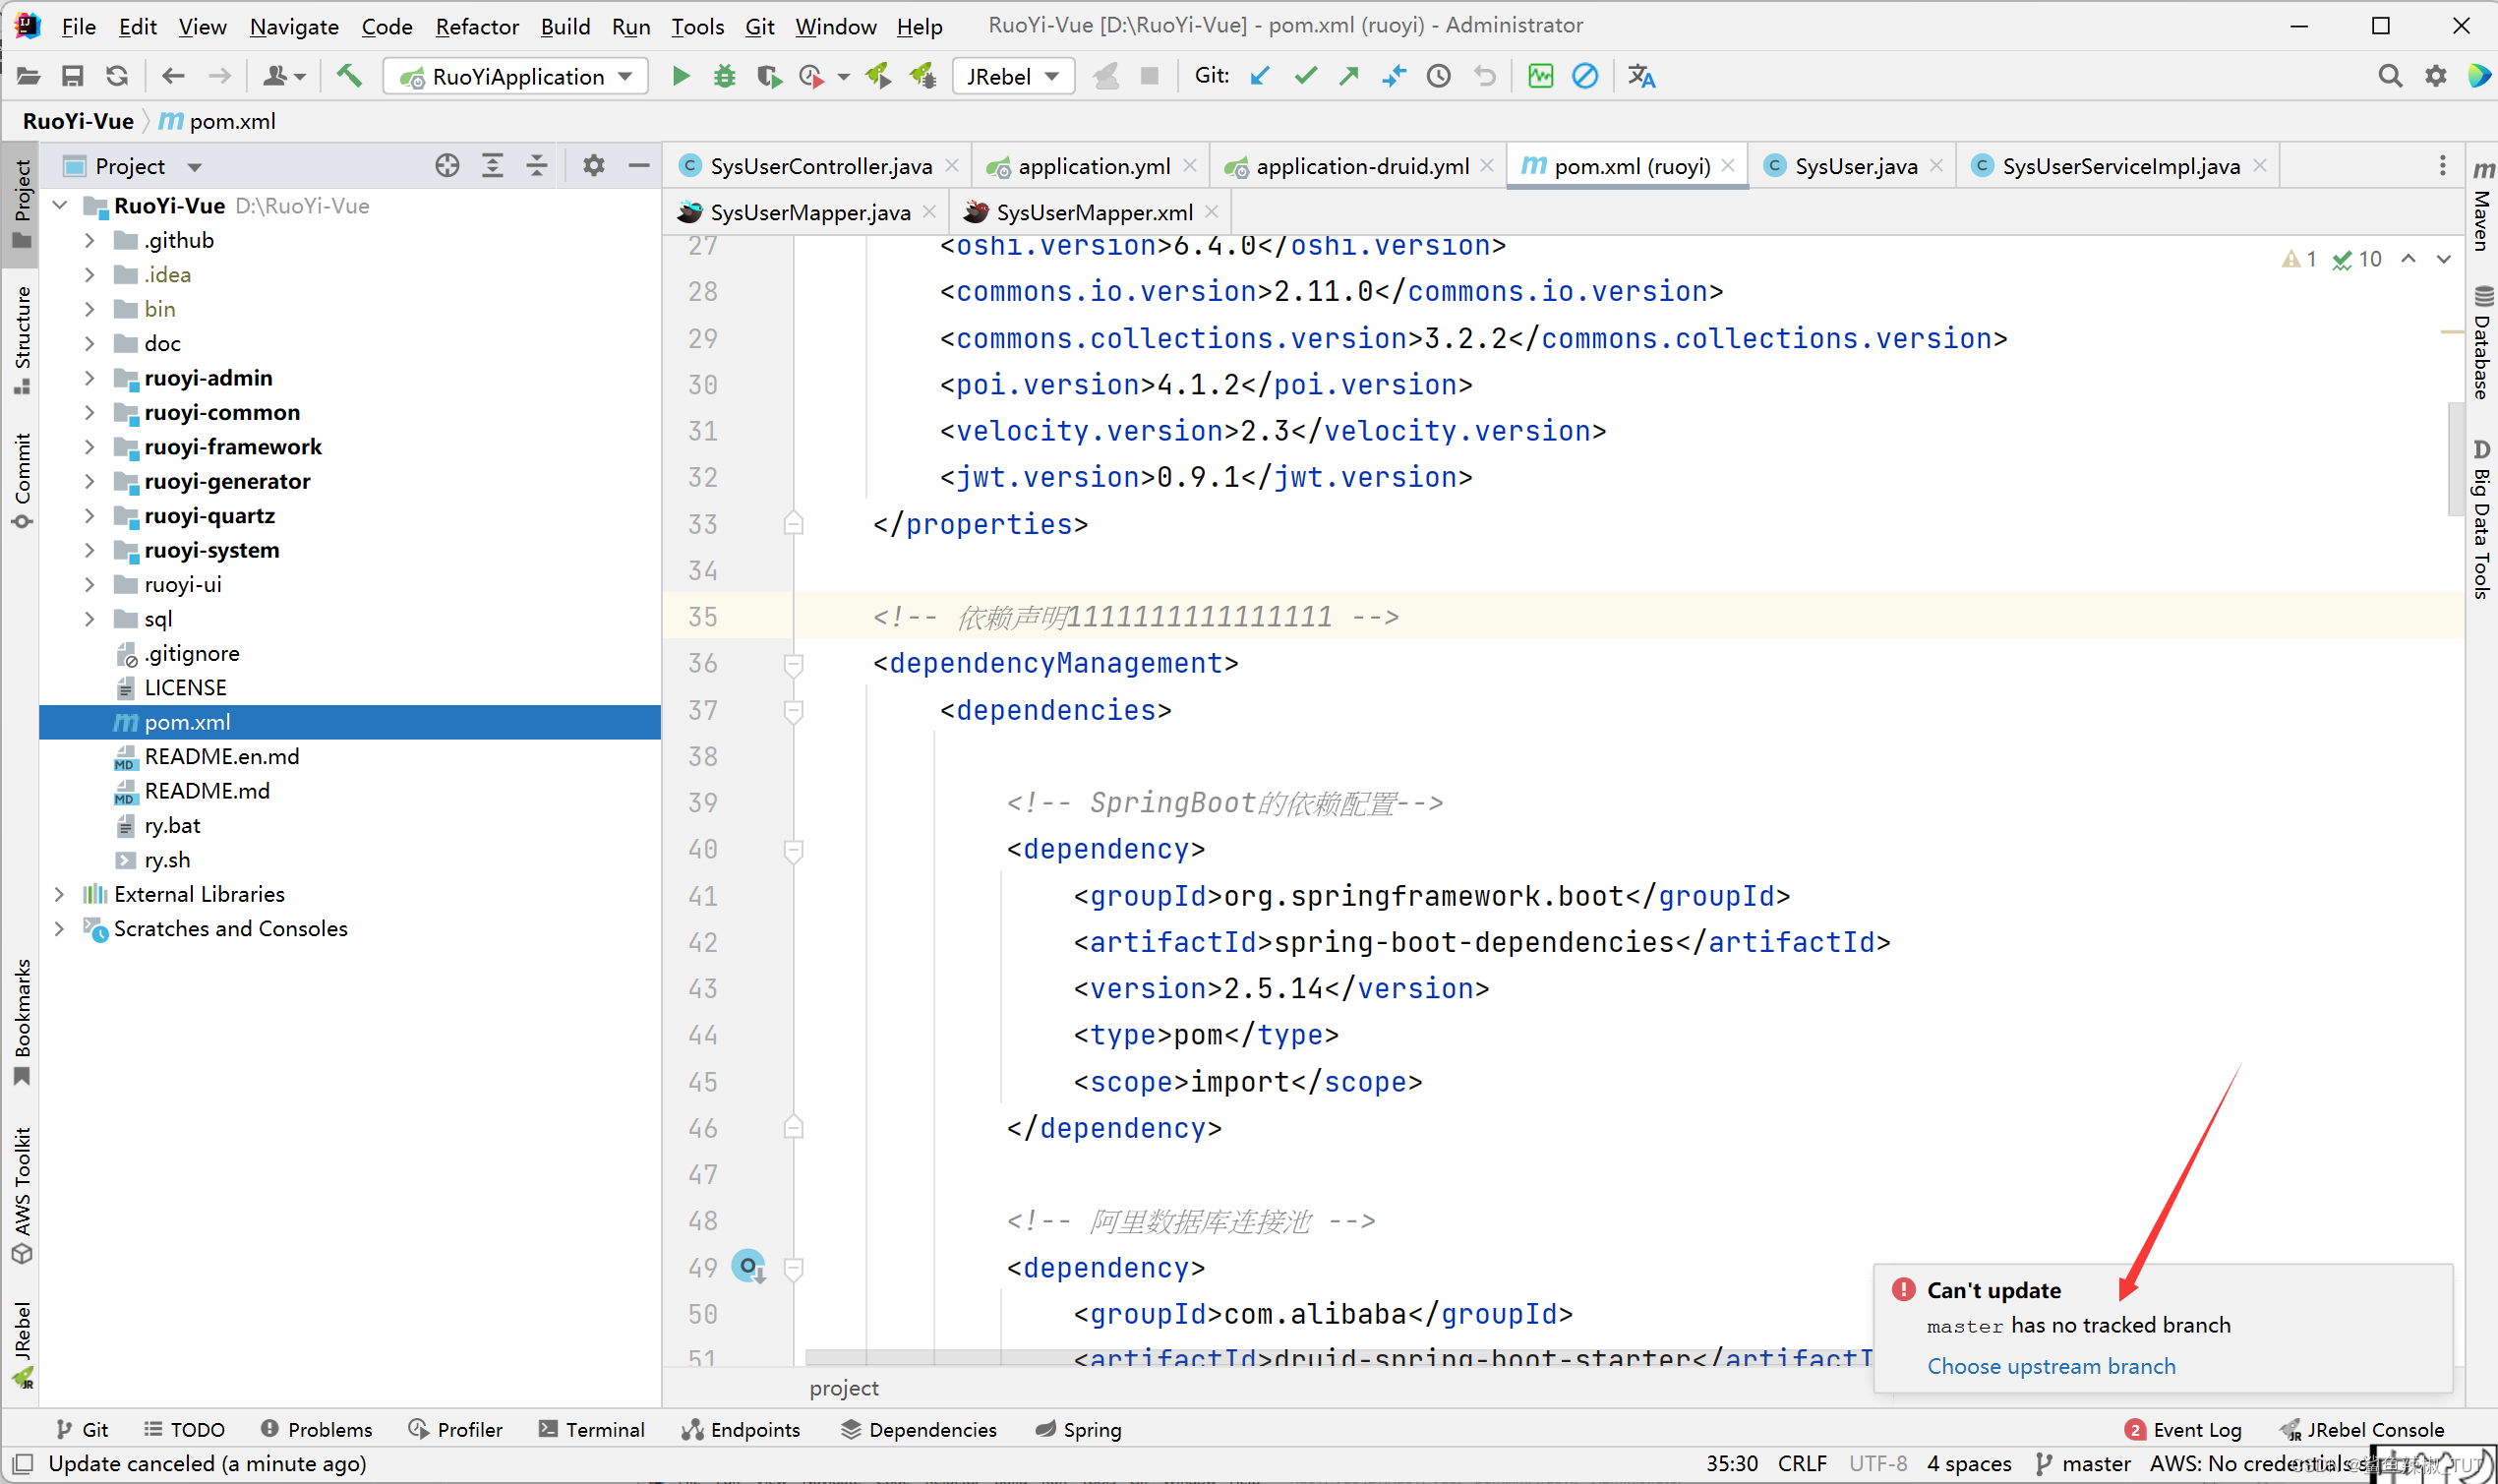Click 4 spaces indent setting

(x=1969, y=1463)
